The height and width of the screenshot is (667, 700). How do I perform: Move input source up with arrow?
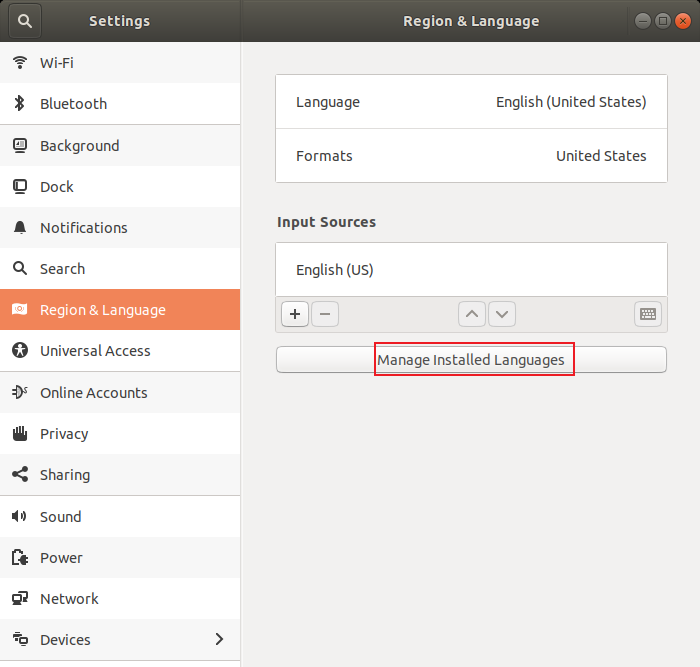pyautogui.click(x=472, y=314)
